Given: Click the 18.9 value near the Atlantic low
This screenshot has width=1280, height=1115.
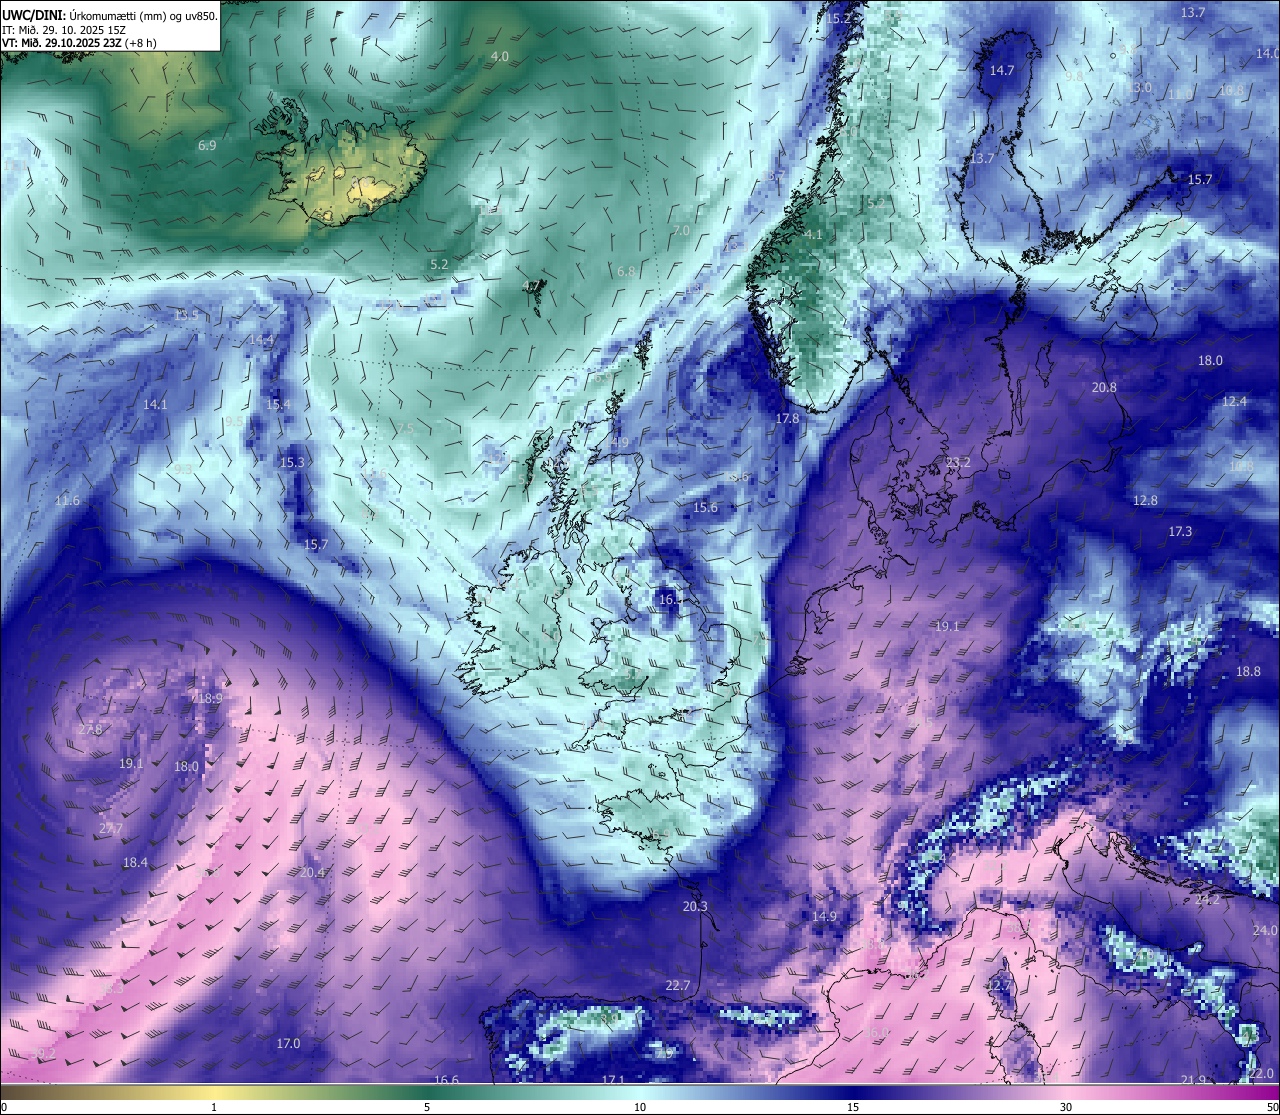Looking at the screenshot, I should [209, 699].
